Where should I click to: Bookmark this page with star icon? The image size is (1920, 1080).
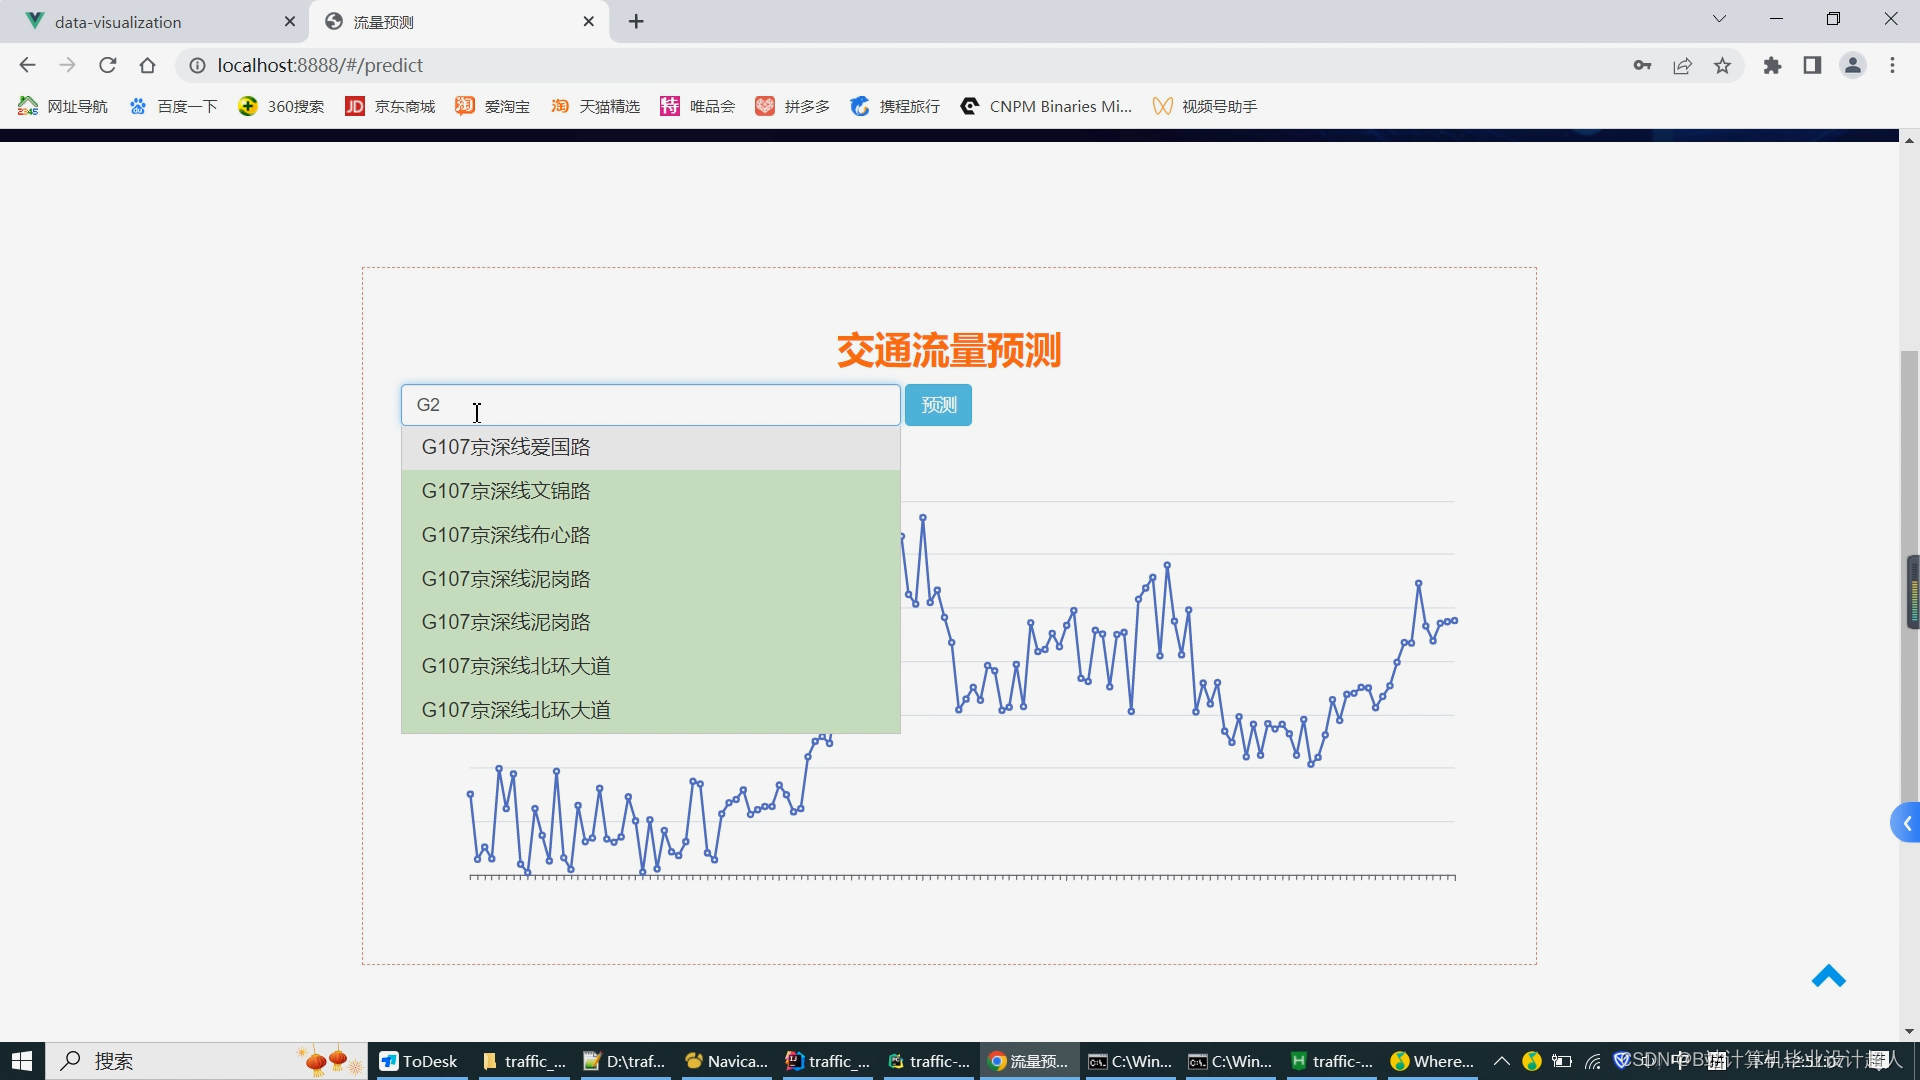pyautogui.click(x=1722, y=65)
